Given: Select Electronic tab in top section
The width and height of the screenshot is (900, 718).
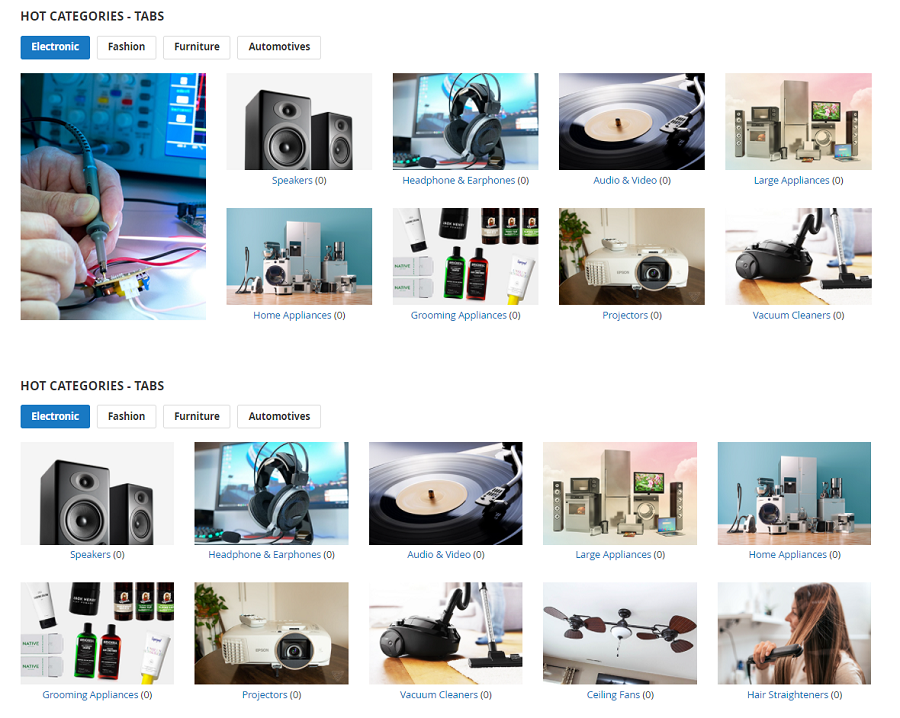Looking at the screenshot, I should coord(55,47).
